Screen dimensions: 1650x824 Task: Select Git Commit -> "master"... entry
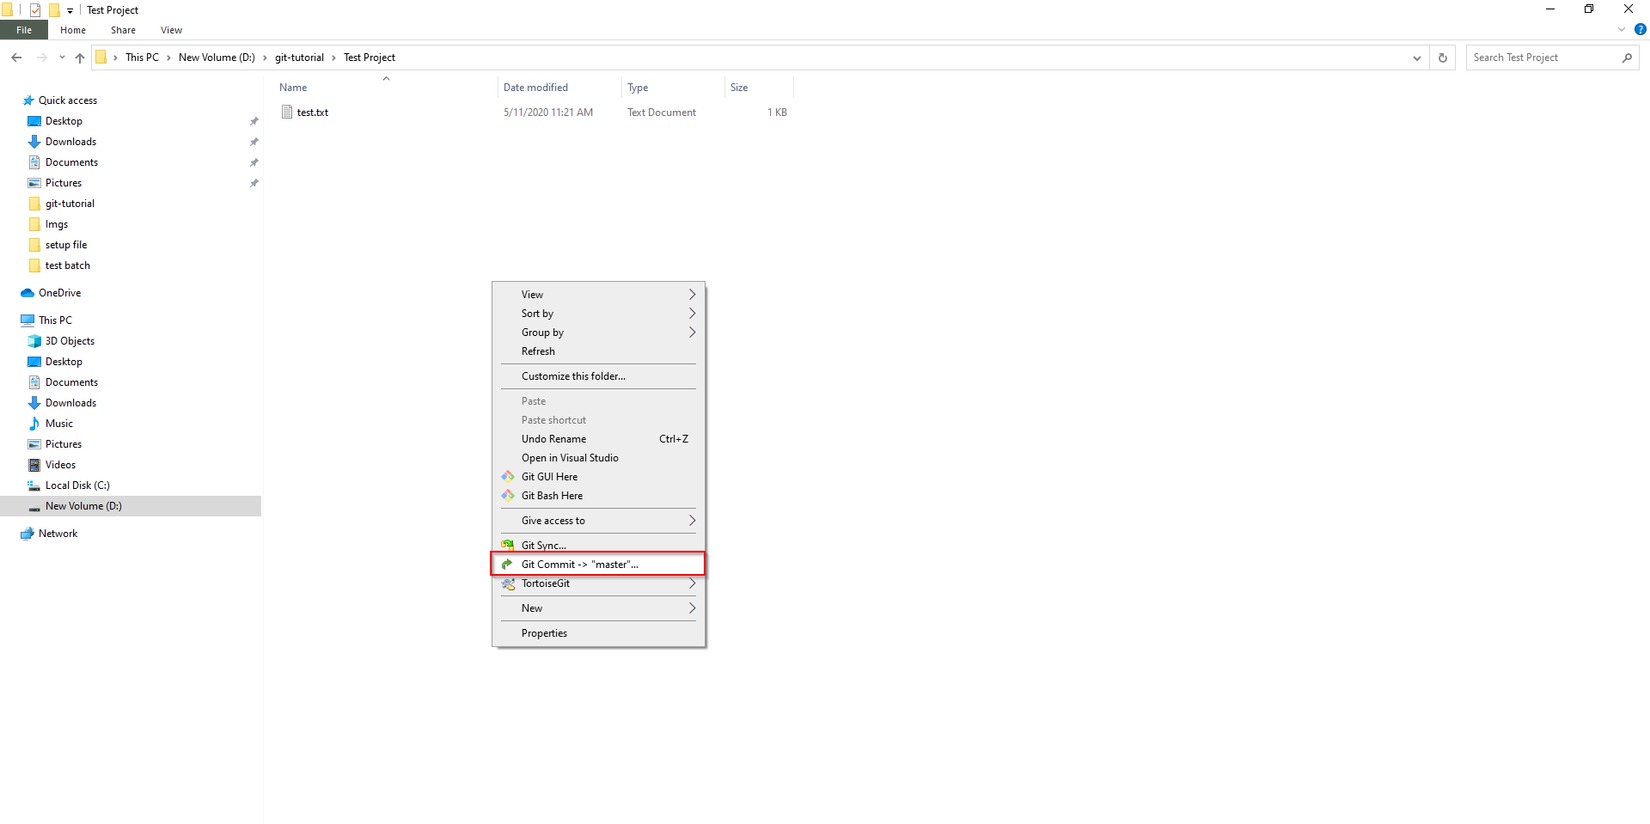pos(598,564)
